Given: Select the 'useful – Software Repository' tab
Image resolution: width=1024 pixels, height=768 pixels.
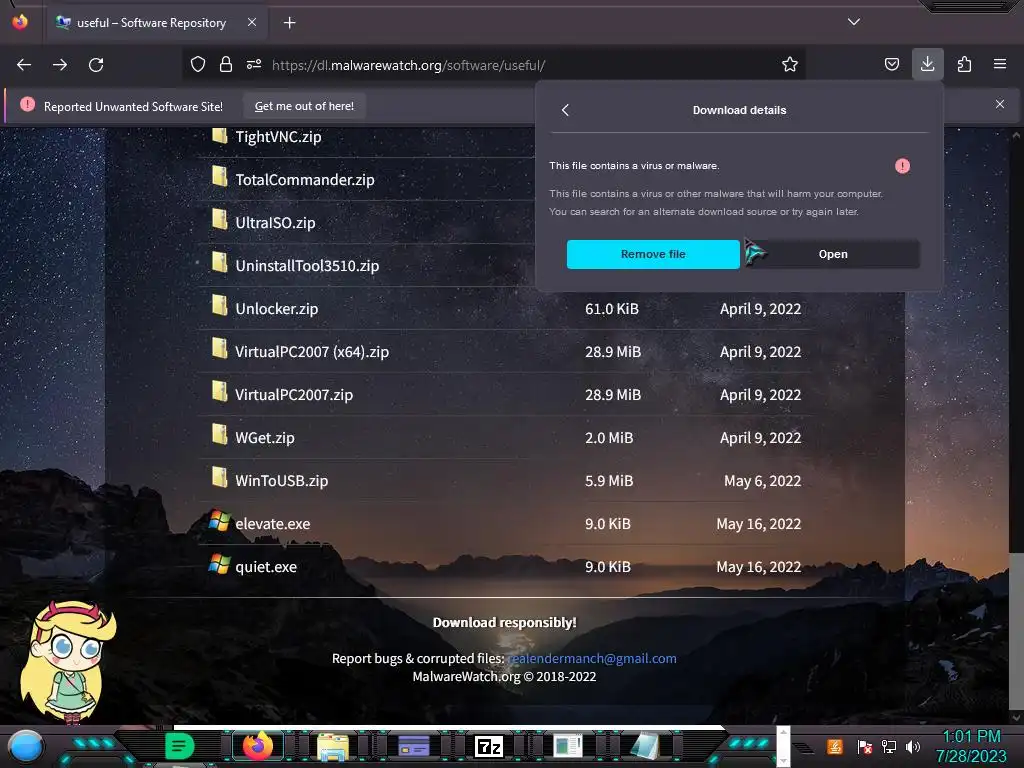Looking at the screenshot, I should [152, 23].
